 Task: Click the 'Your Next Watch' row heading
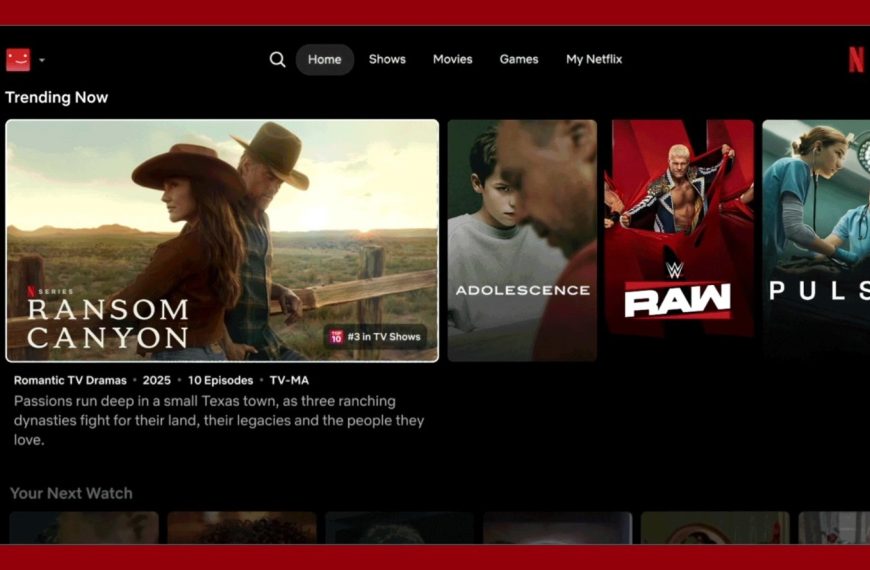(72, 493)
